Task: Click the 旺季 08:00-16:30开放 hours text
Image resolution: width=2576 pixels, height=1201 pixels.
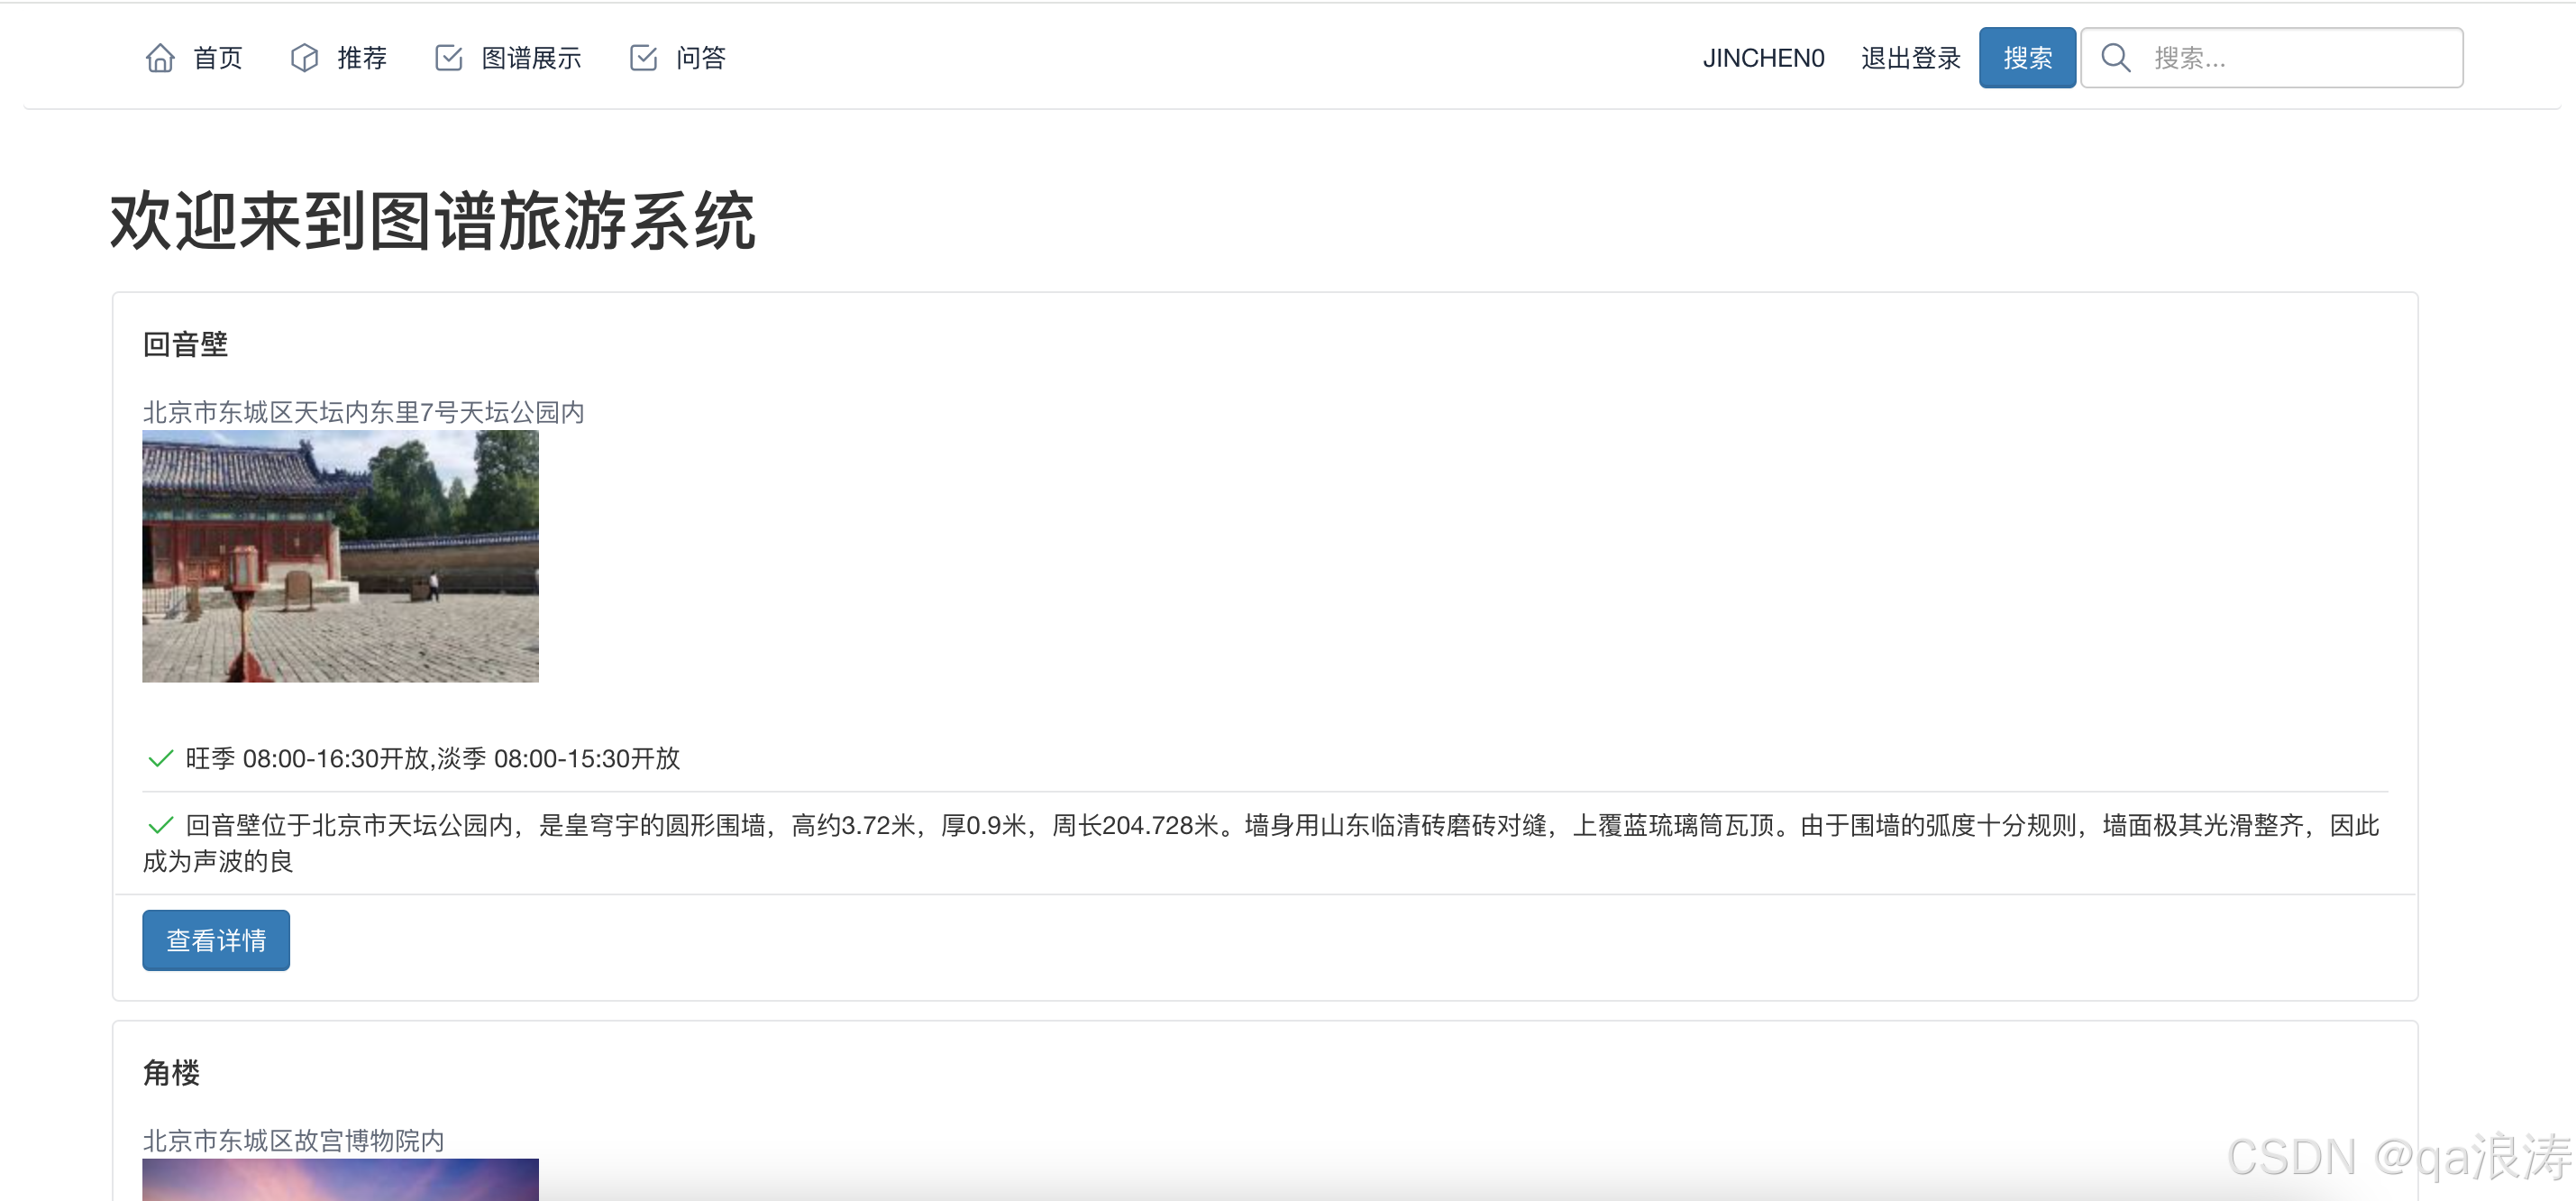Action: click(432, 758)
